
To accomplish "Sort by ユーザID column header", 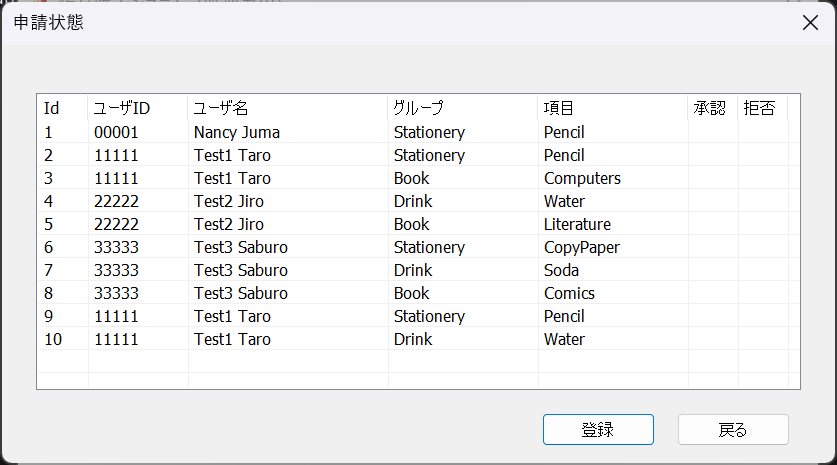I will click(x=137, y=108).
